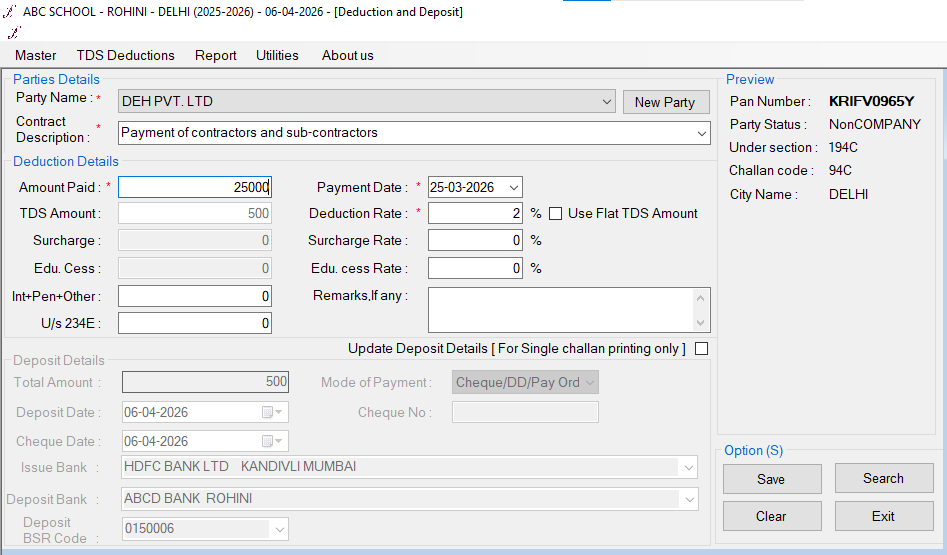
Task: Open the Mode of Payment dropdown
Action: pos(590,382)
